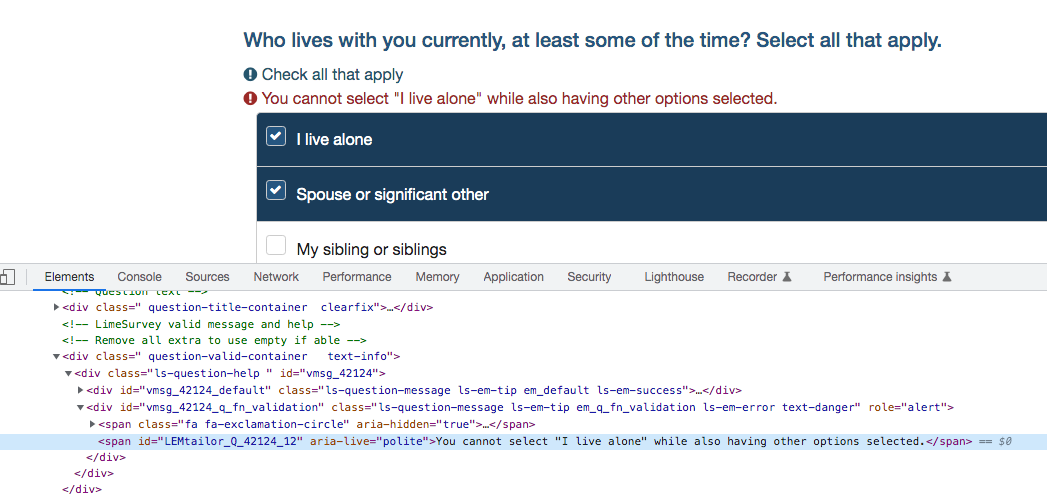Expand the question-title-container div node

(57, 307)
